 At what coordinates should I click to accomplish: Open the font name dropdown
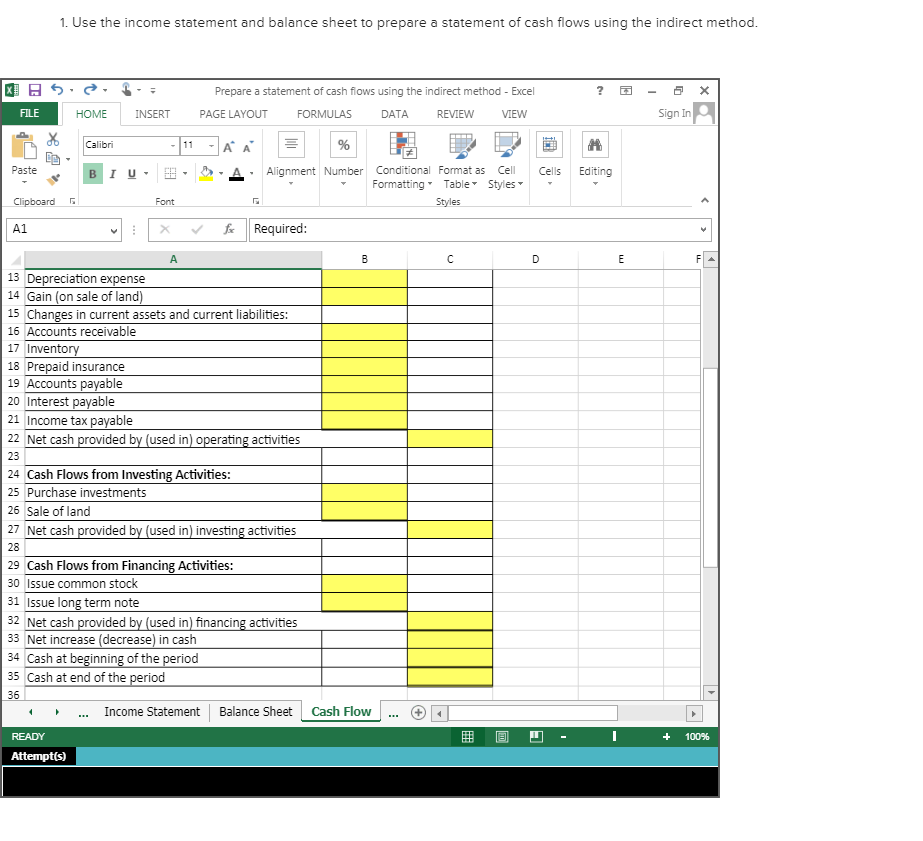[173, 144]
